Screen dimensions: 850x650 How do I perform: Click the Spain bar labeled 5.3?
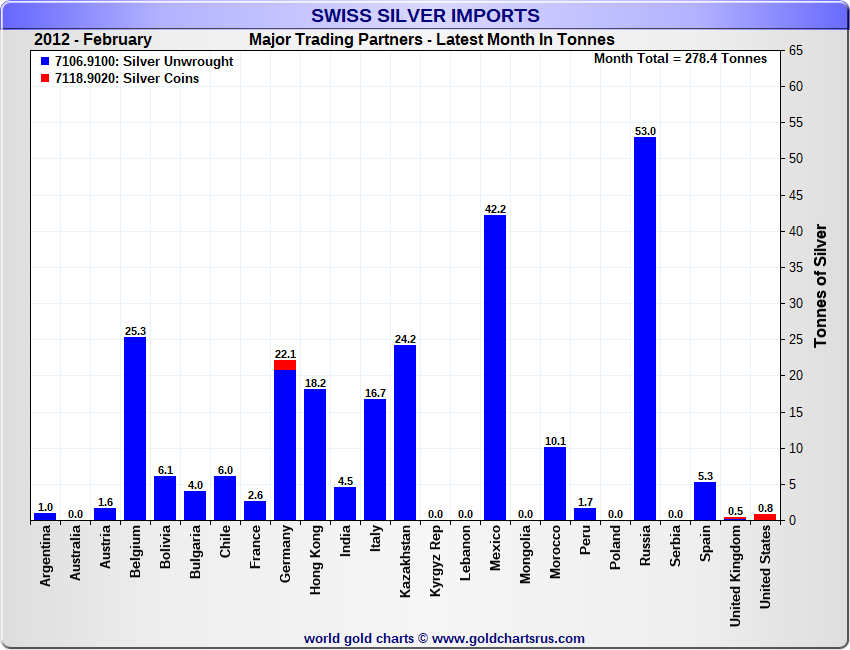coord(705,501)
